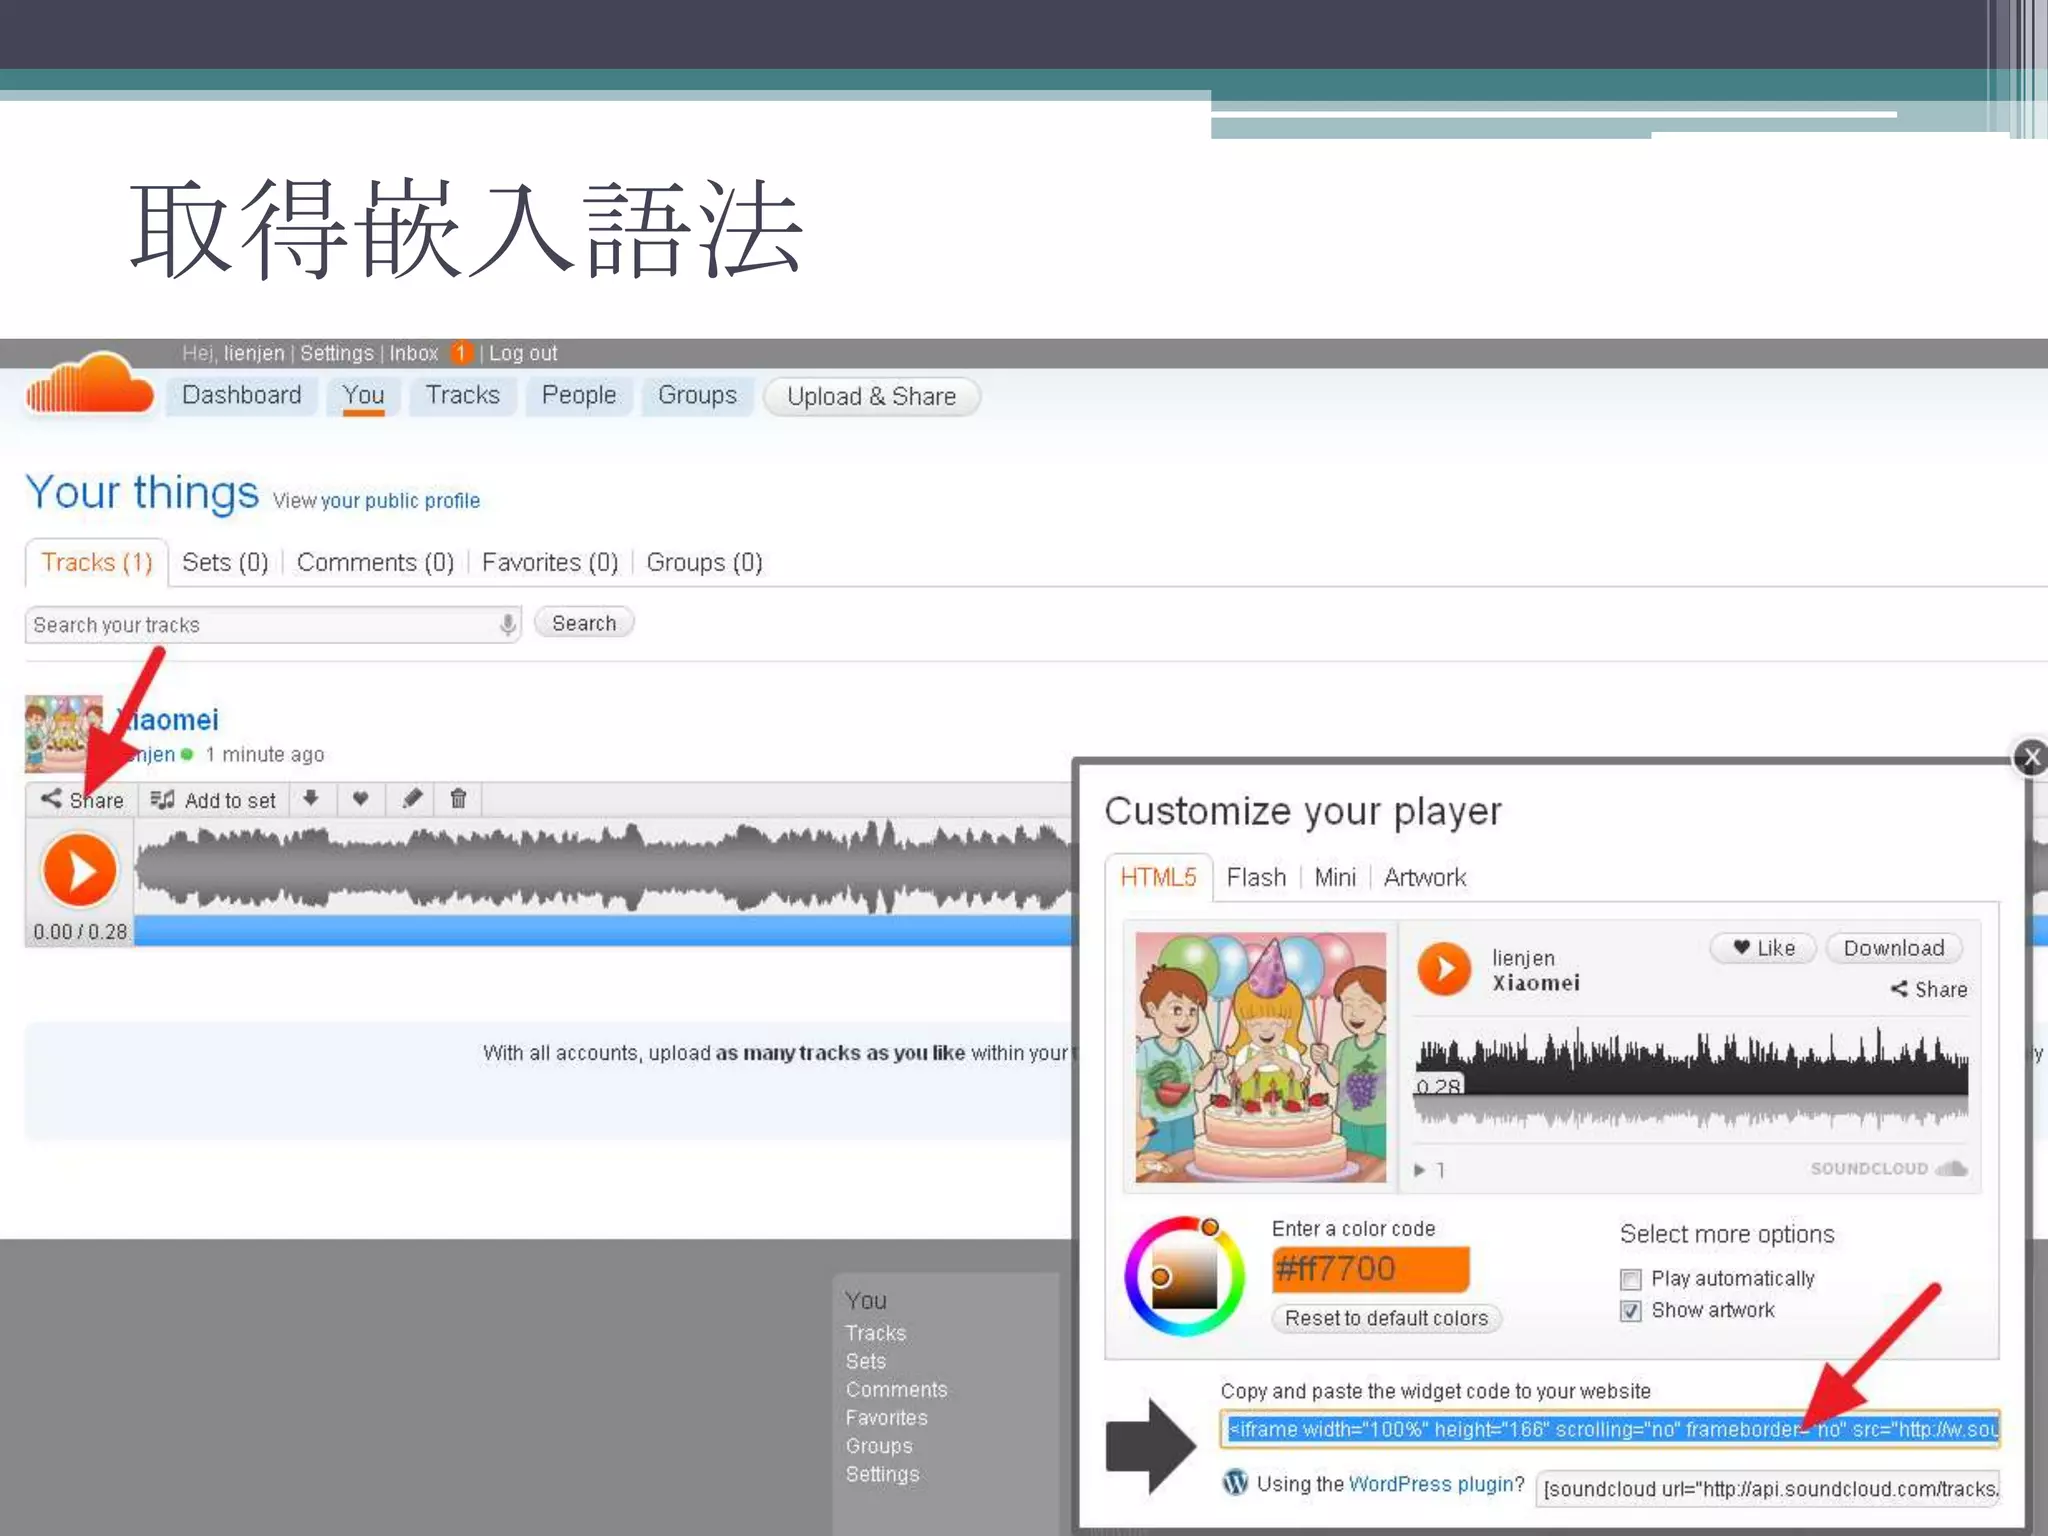This screenshot has width=2048, height=1536.
Task: Select the Mini player tab
Action: click(1335, 877)
